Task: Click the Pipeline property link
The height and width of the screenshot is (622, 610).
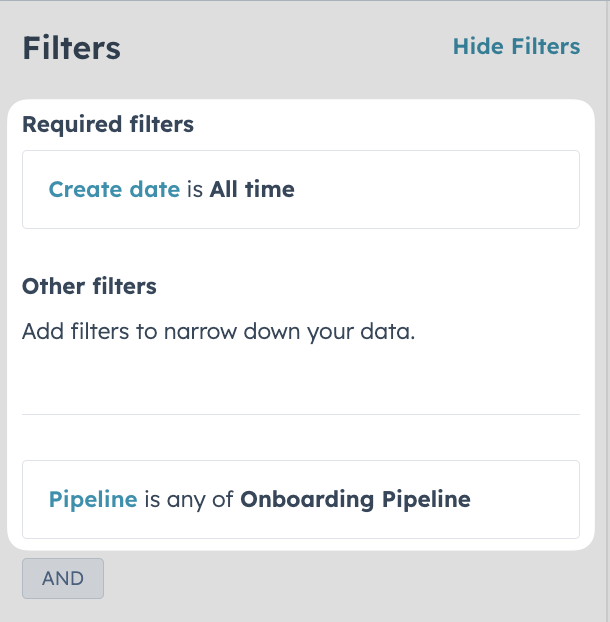Action: [x=93, y=499]
